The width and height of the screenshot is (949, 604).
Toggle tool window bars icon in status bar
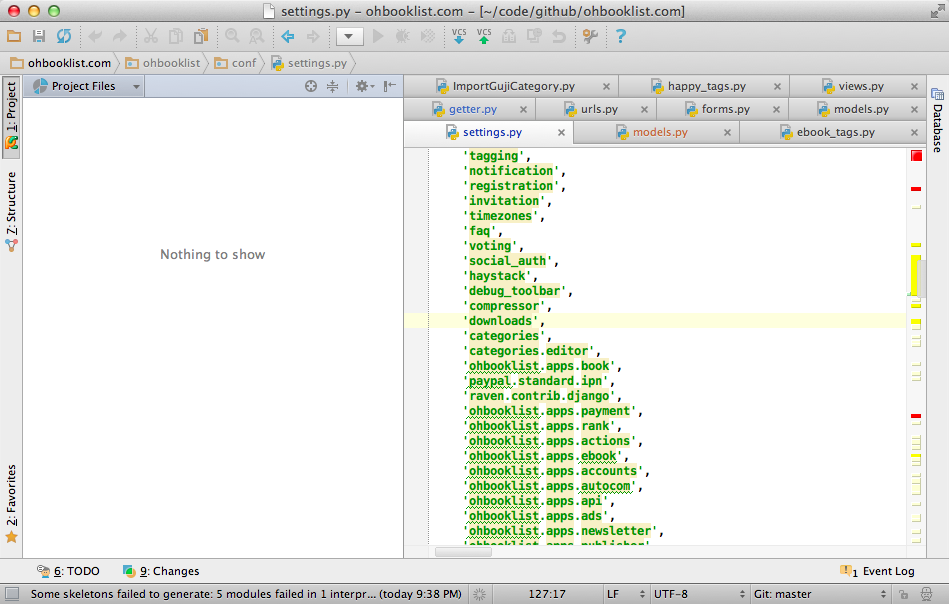click(11, 594)
